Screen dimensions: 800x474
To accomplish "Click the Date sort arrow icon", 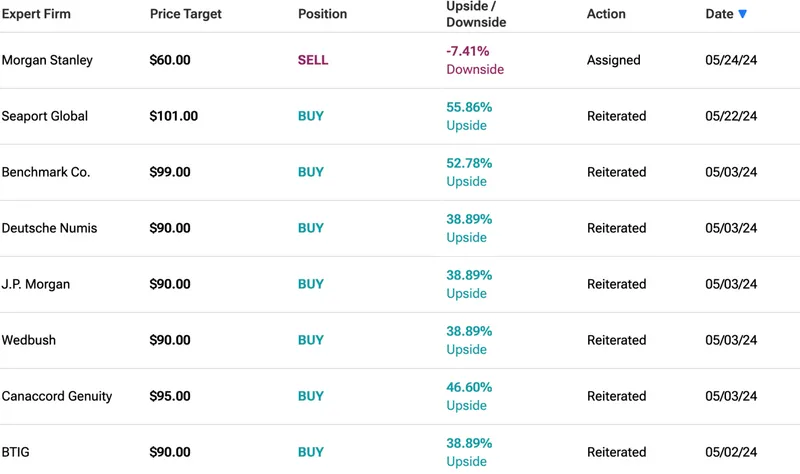I will pyautogui.click(x=742, y=14).
